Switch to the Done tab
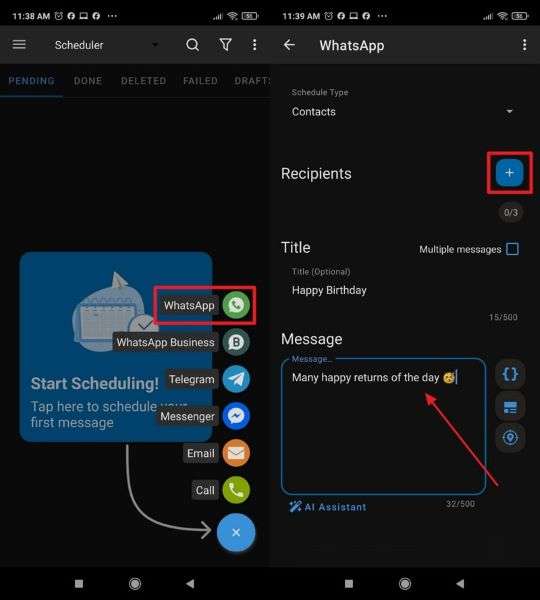The image size is (540, 600). pos(88,81)
